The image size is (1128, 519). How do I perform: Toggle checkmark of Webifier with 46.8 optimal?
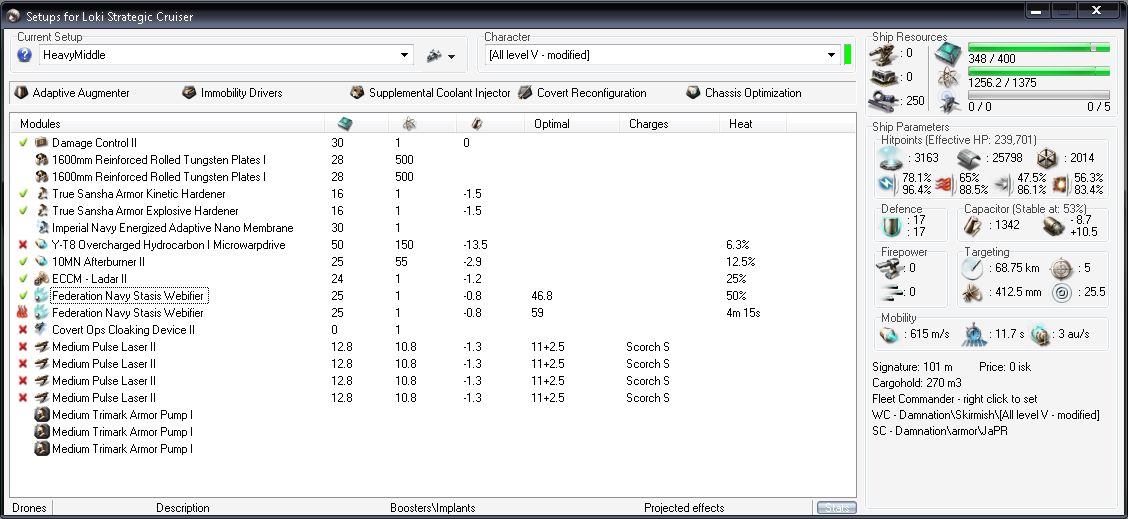[x=23, y=295]
